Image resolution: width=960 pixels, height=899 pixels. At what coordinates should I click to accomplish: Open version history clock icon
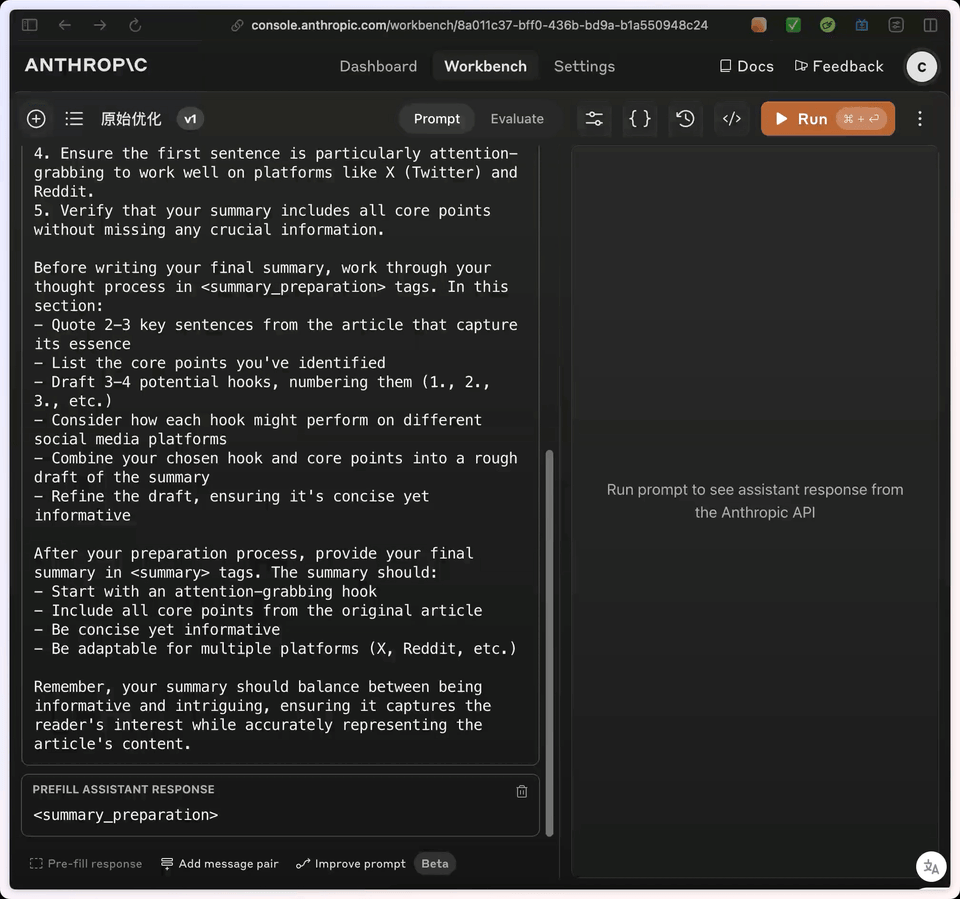pyautogui.click(x=685, y=119)
